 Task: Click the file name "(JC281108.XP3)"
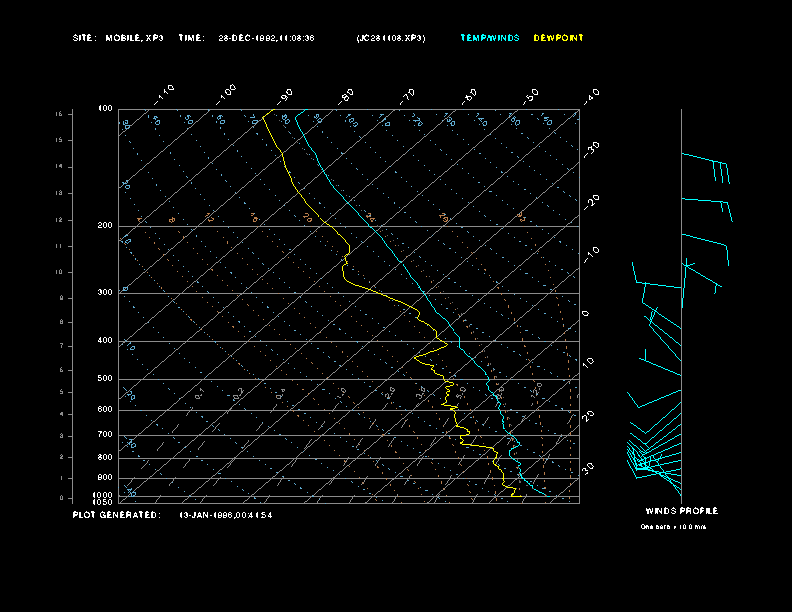[391, 38]
